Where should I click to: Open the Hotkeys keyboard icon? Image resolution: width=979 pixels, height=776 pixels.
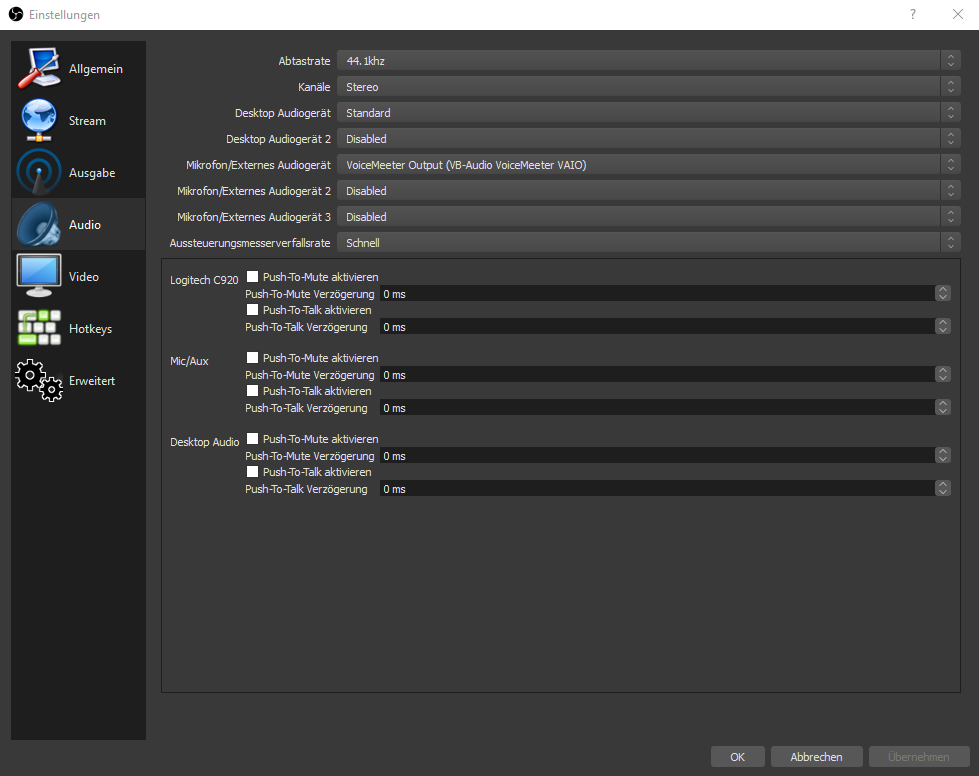point(39,328)
